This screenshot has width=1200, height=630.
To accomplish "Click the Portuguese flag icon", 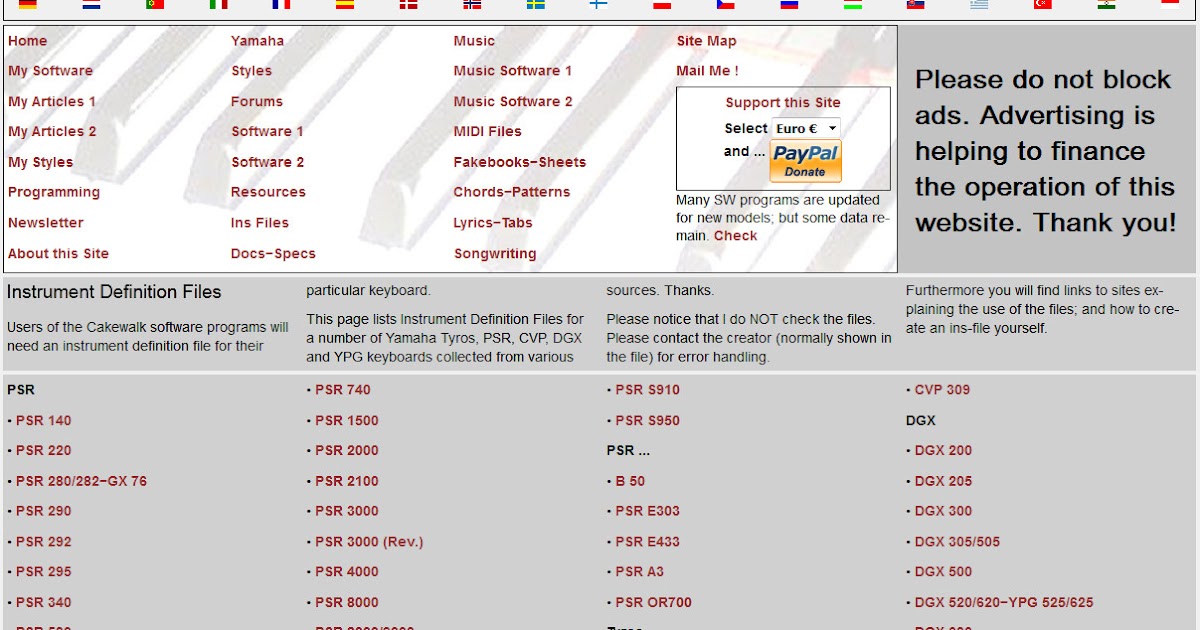I will pyautogui.click(x=155, y=4).
